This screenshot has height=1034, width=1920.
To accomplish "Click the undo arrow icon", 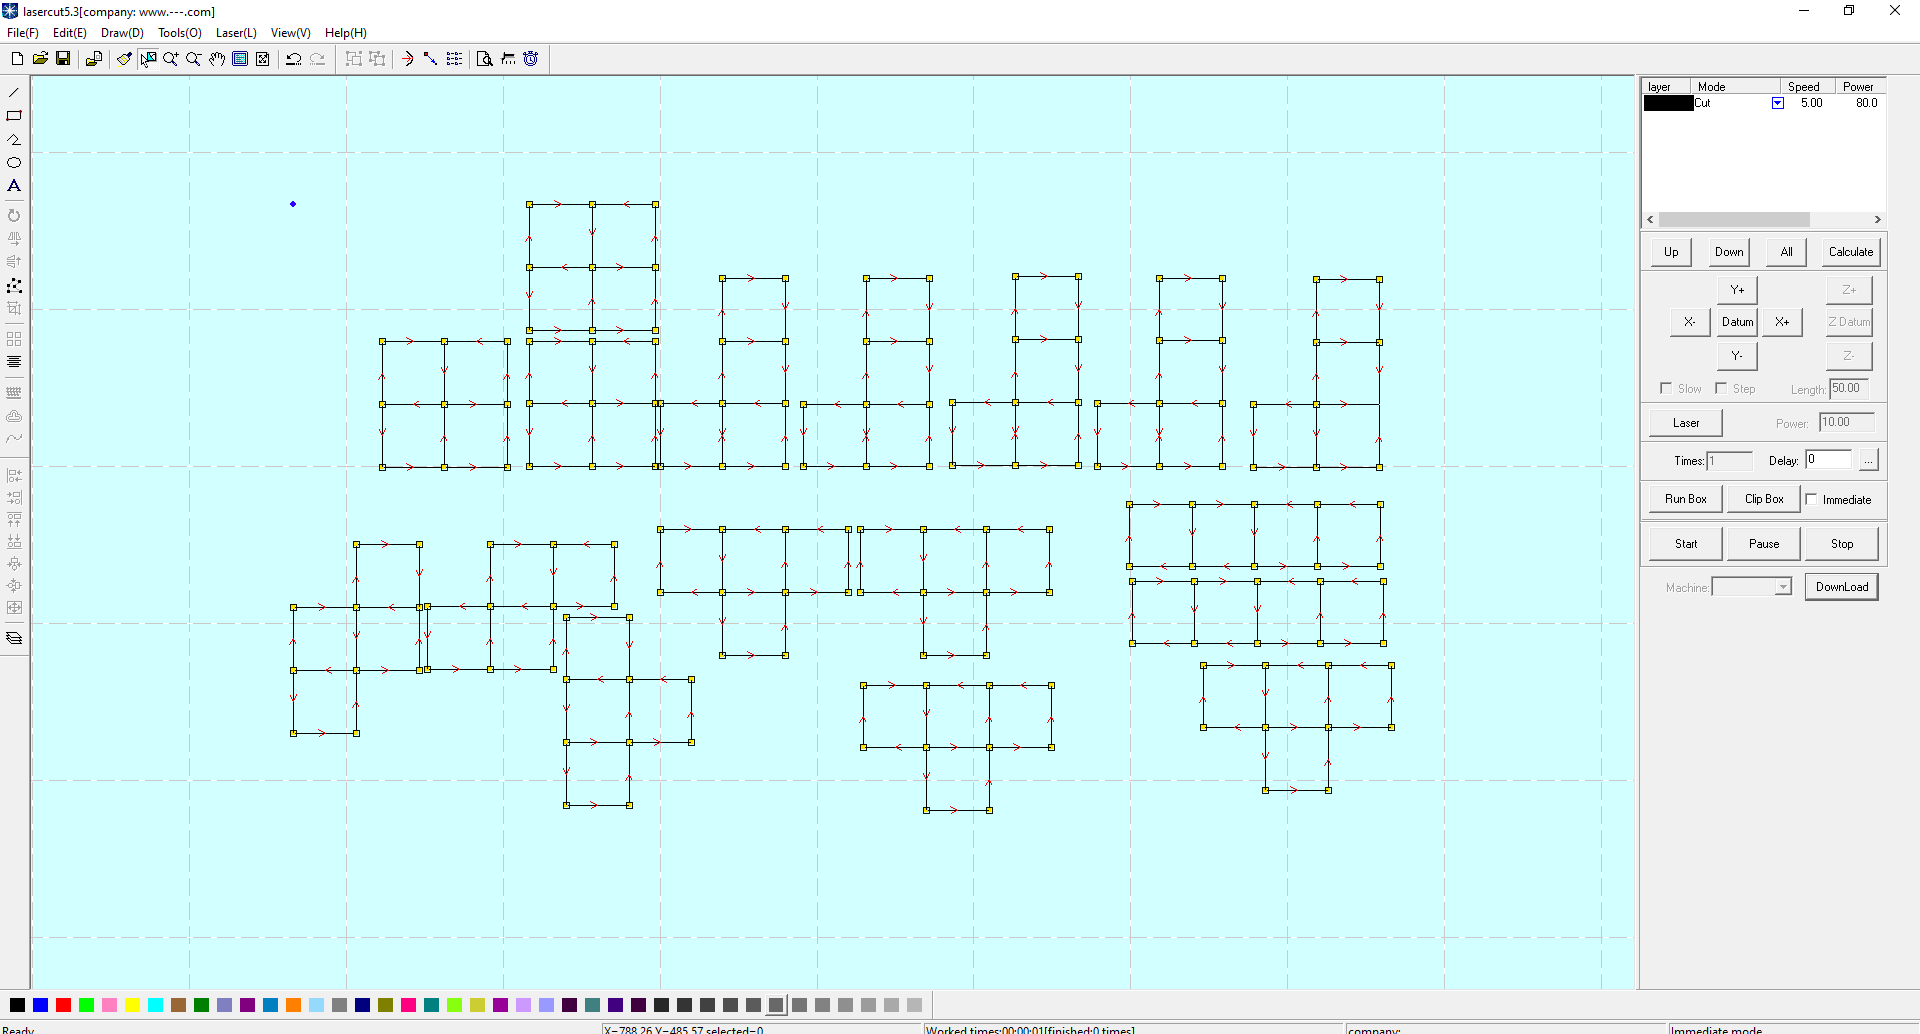I will 294,59.
